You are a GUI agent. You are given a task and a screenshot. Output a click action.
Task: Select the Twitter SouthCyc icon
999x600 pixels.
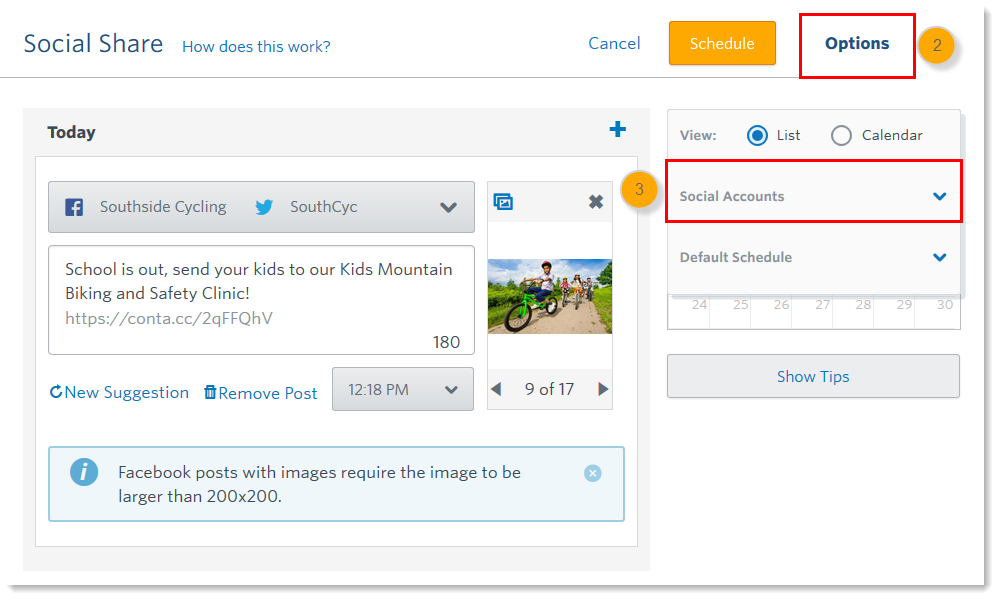[264, 207]
